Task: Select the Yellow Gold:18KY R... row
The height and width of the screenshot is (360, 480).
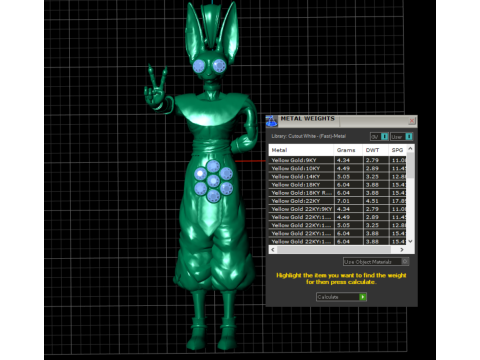Action: [337, 193]
